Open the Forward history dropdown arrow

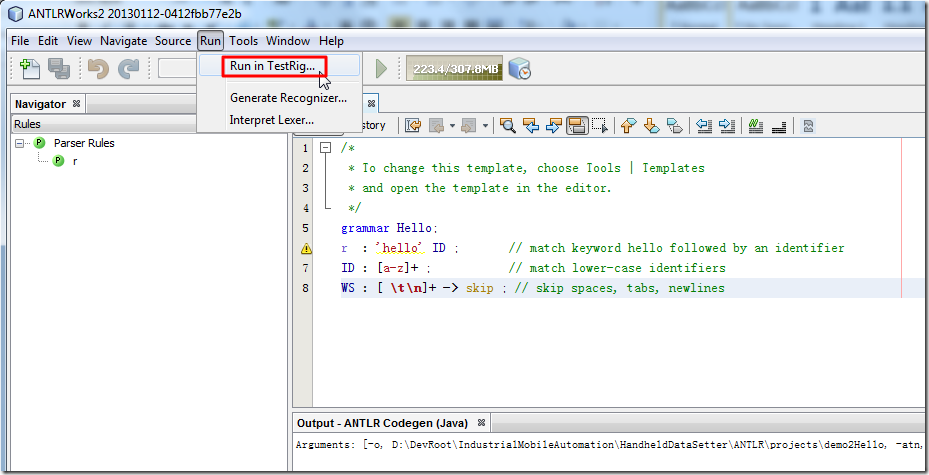tap(485, 126)
